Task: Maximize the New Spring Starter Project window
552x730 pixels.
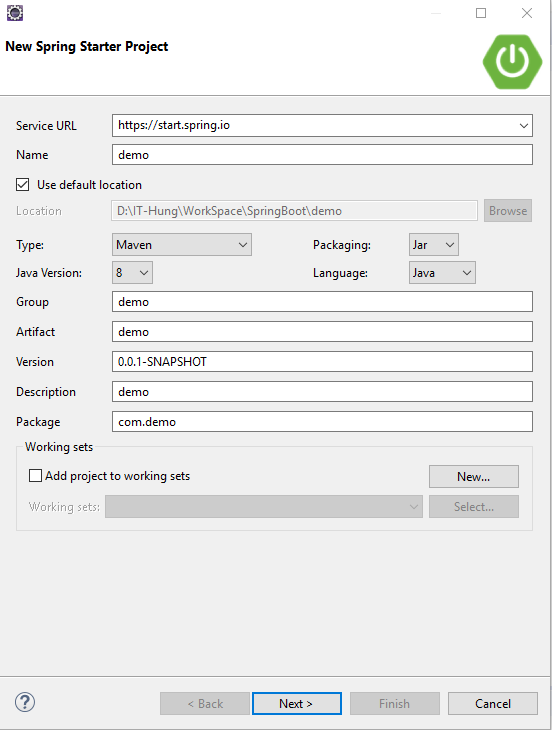Action: coord(481,13)
